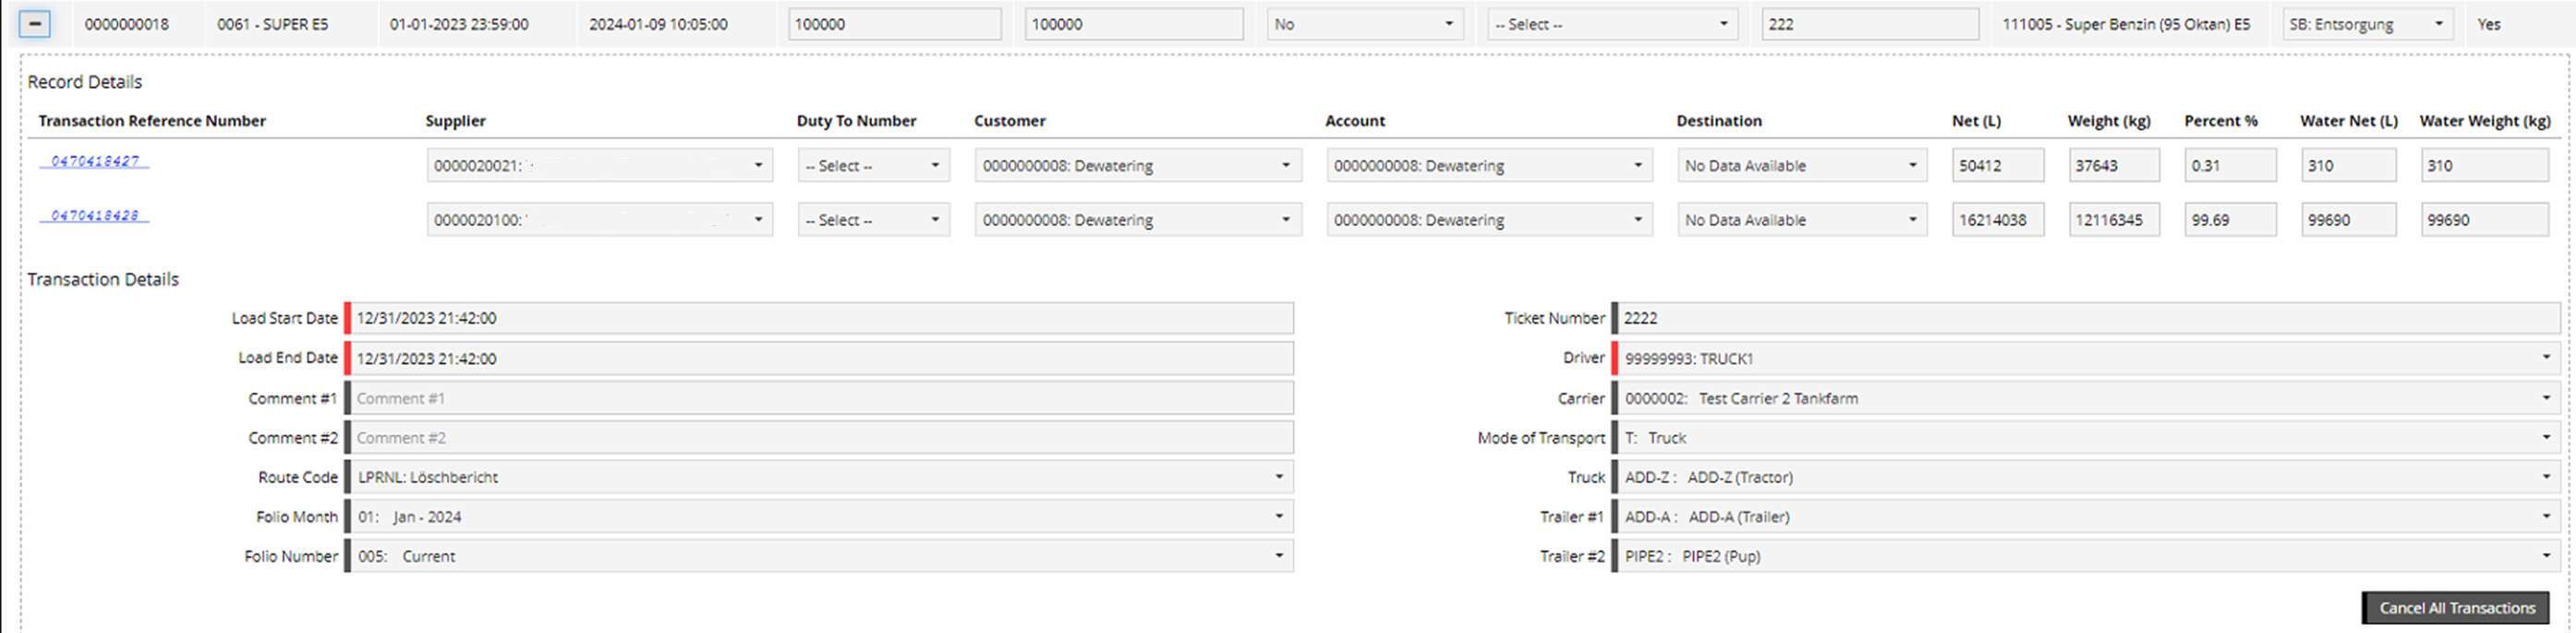Open Mode of Transport dropdown
This screenshot has width=2576, height=633.
tap(2085, 438)
